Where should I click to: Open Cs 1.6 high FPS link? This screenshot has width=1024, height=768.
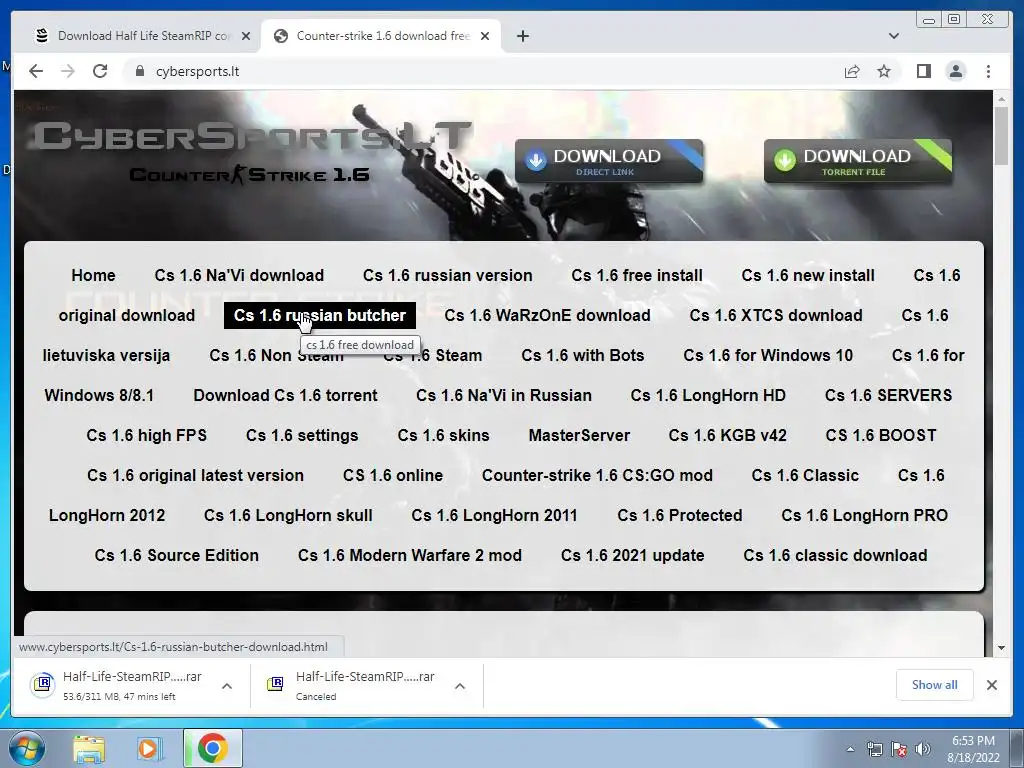146,435
